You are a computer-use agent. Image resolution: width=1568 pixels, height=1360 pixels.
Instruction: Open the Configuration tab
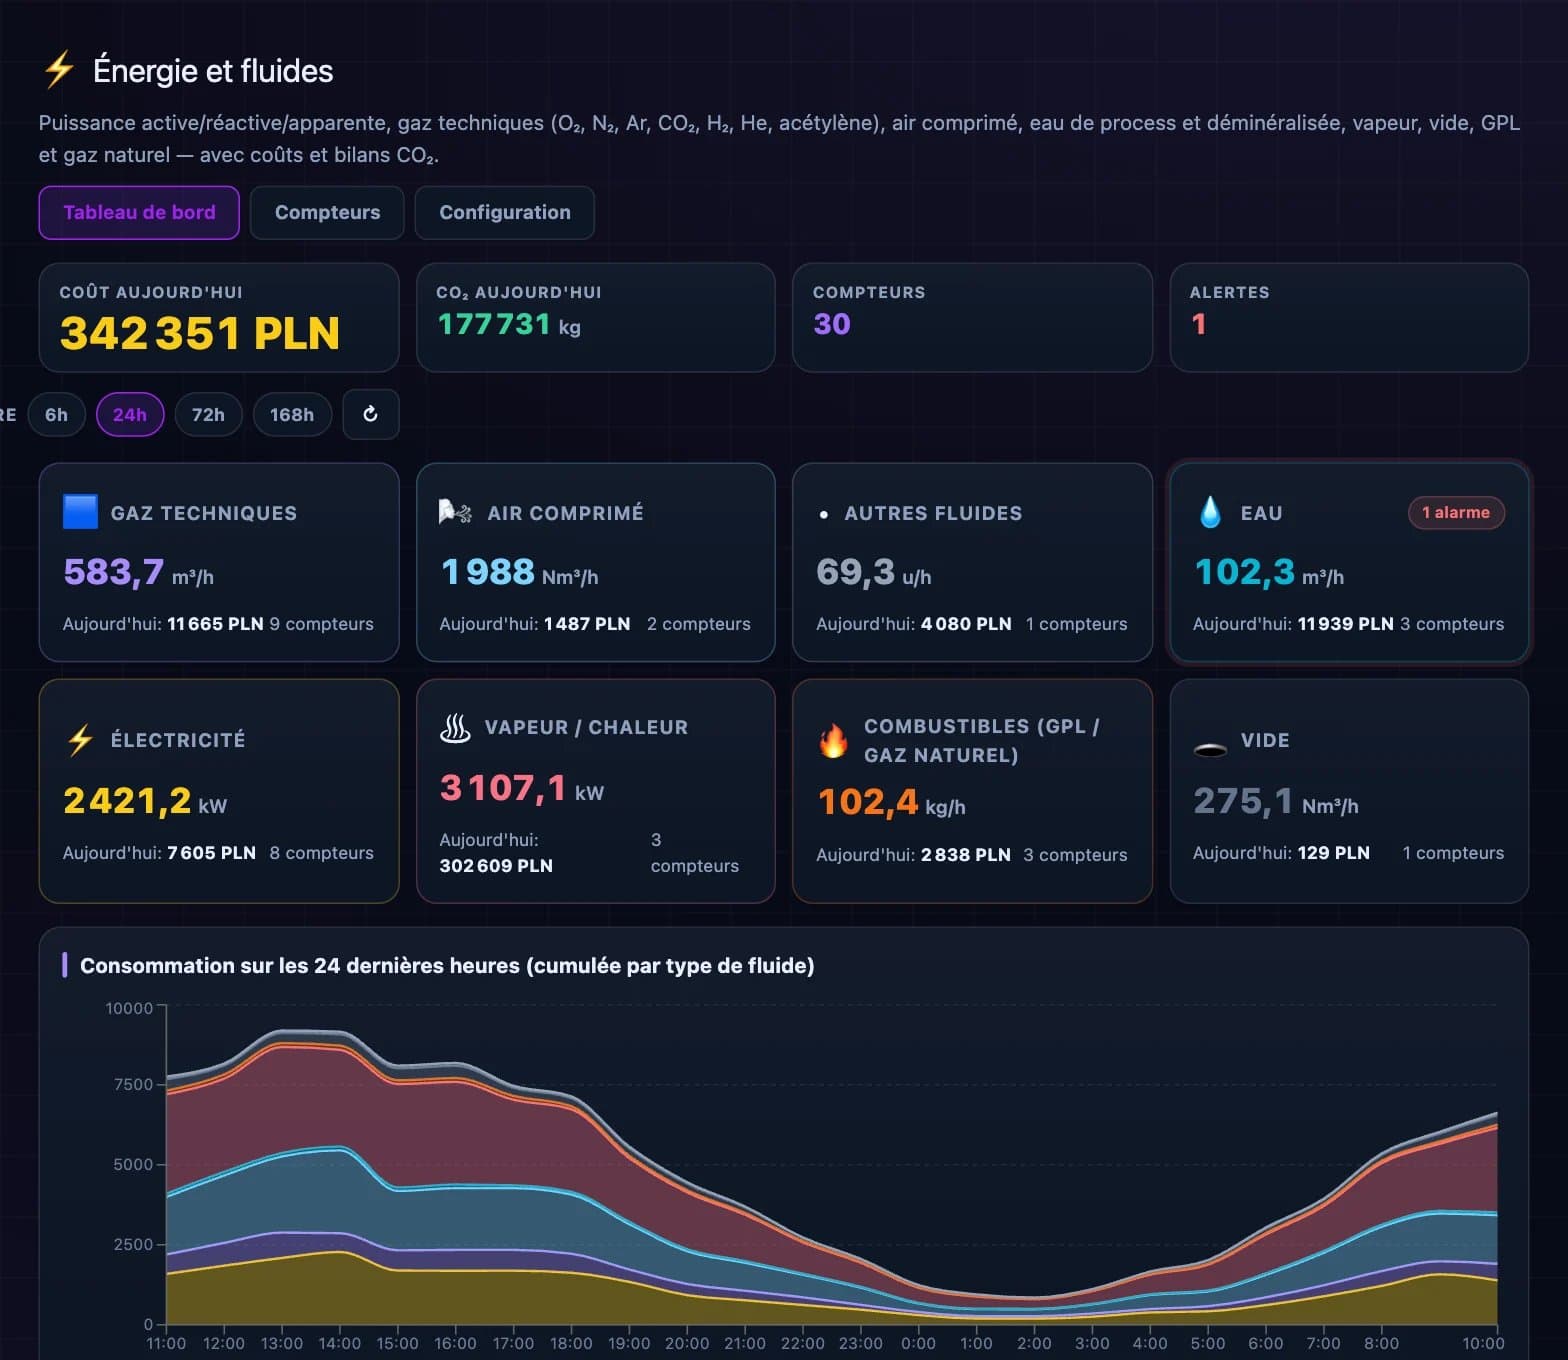(505, 212)
